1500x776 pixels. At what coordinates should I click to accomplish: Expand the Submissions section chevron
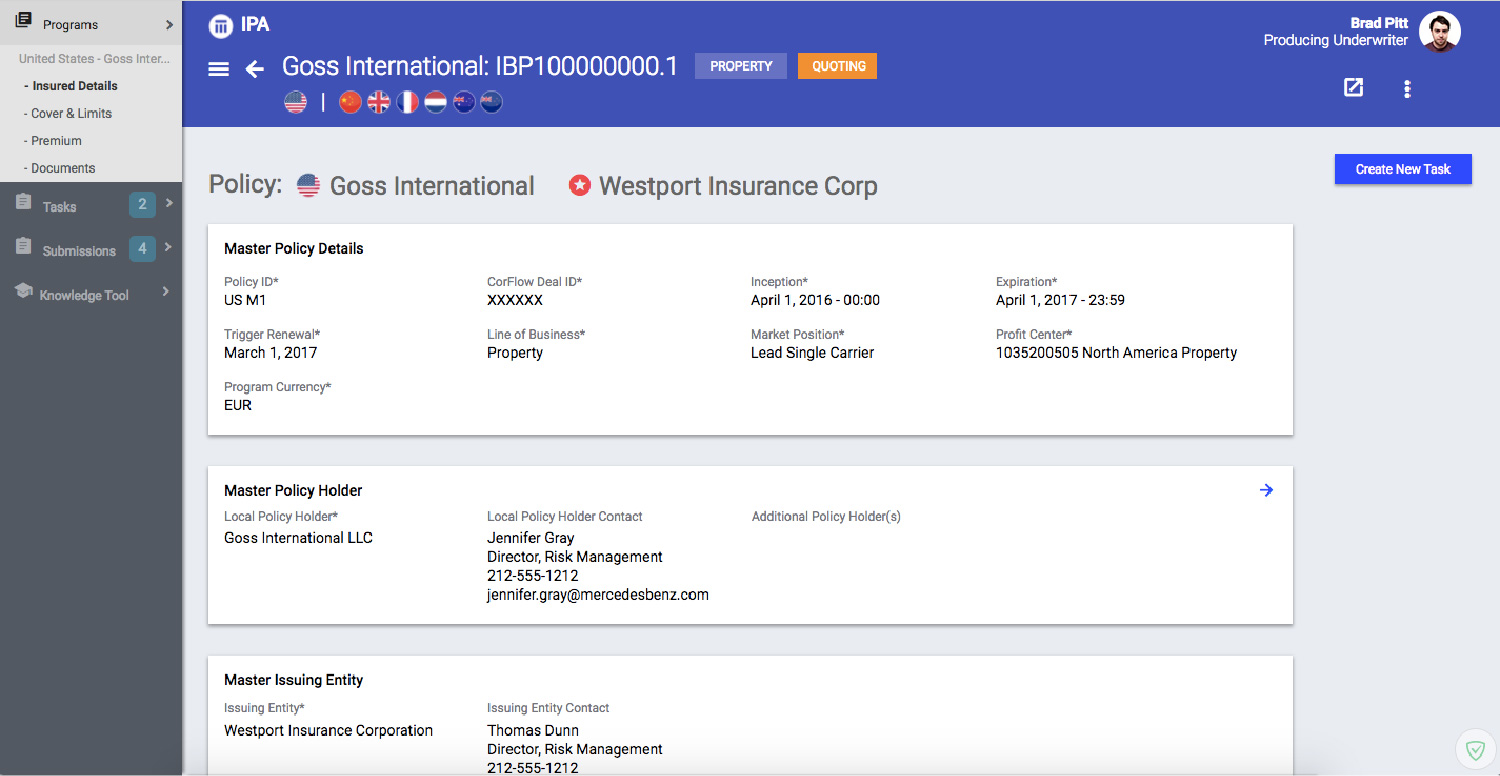(169, 246)
